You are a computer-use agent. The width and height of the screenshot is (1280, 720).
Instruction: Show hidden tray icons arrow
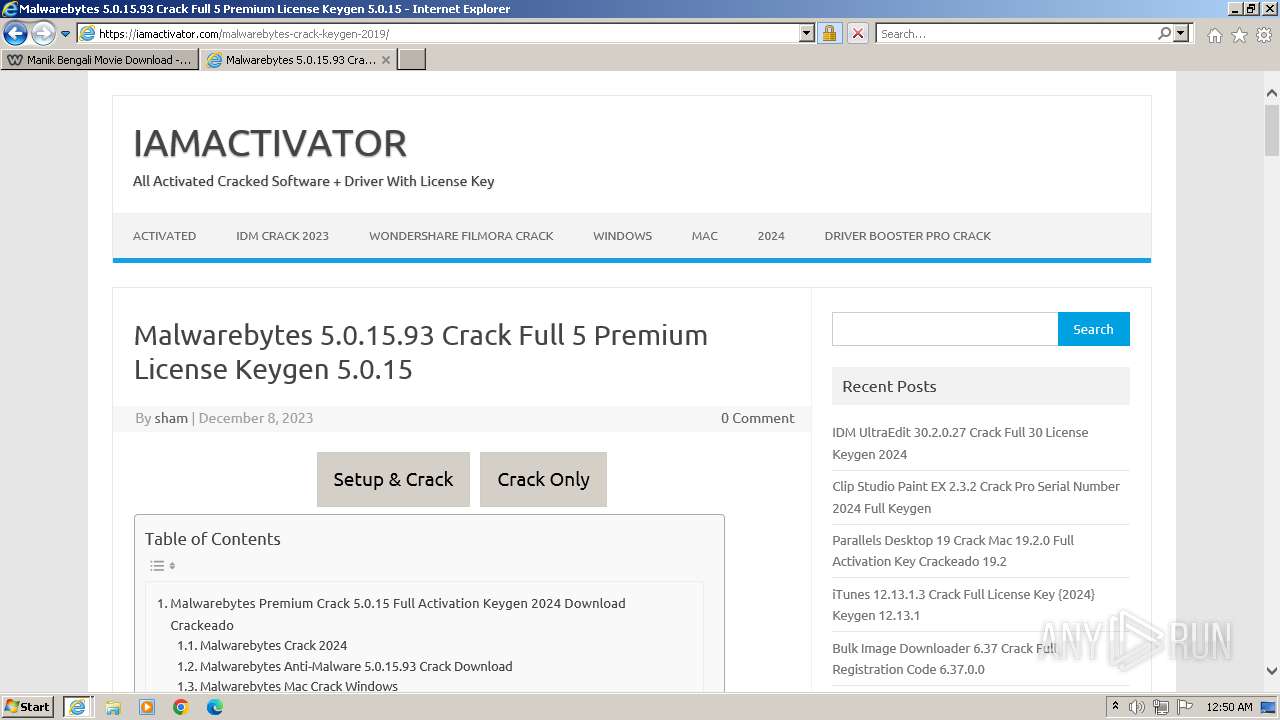click(x=1115, y=707)
